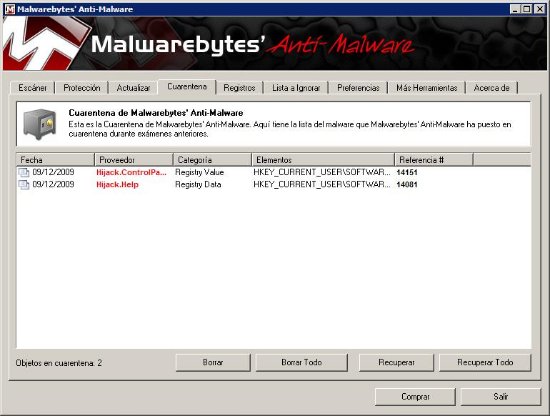This screenshot has height=416, width=550.
Task: Open the Registros tab
Action: coord(239,88)
